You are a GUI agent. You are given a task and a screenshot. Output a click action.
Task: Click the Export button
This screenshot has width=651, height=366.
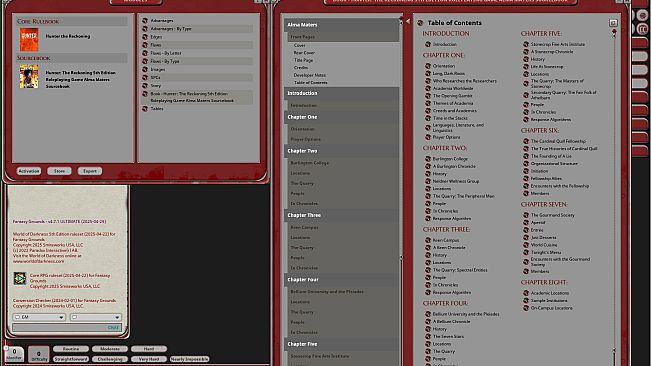pyautogui.click(x=90, y=171)
